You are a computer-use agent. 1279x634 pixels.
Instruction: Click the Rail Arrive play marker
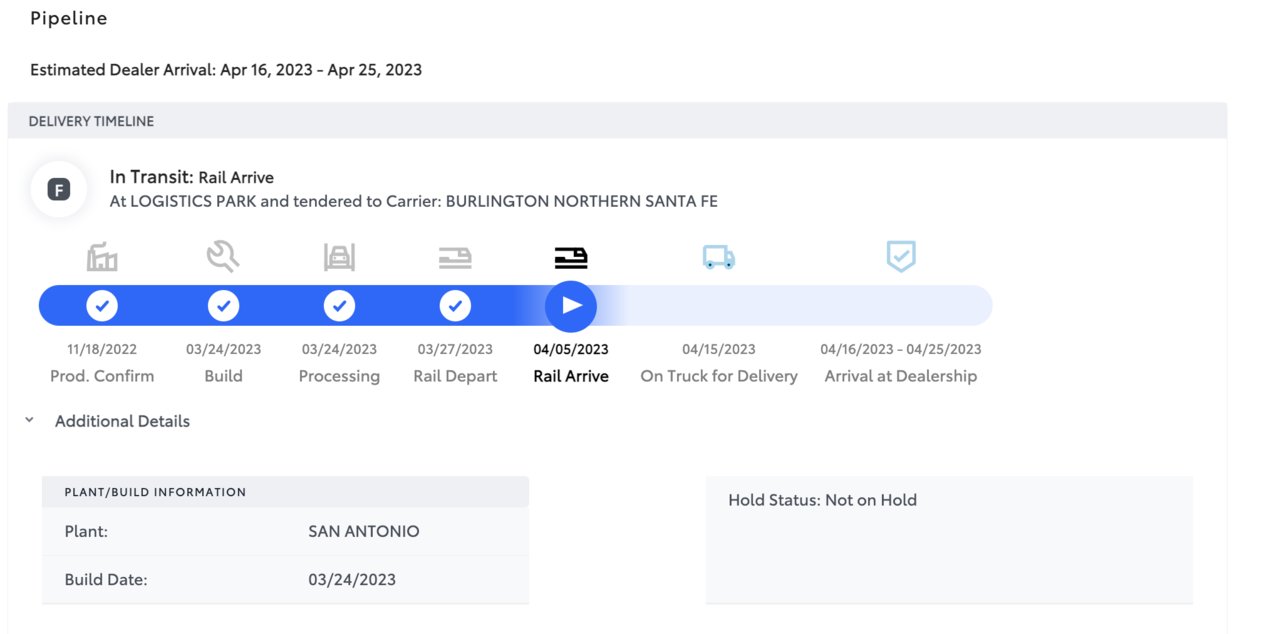pyautogui.click(x=571, y=305)
